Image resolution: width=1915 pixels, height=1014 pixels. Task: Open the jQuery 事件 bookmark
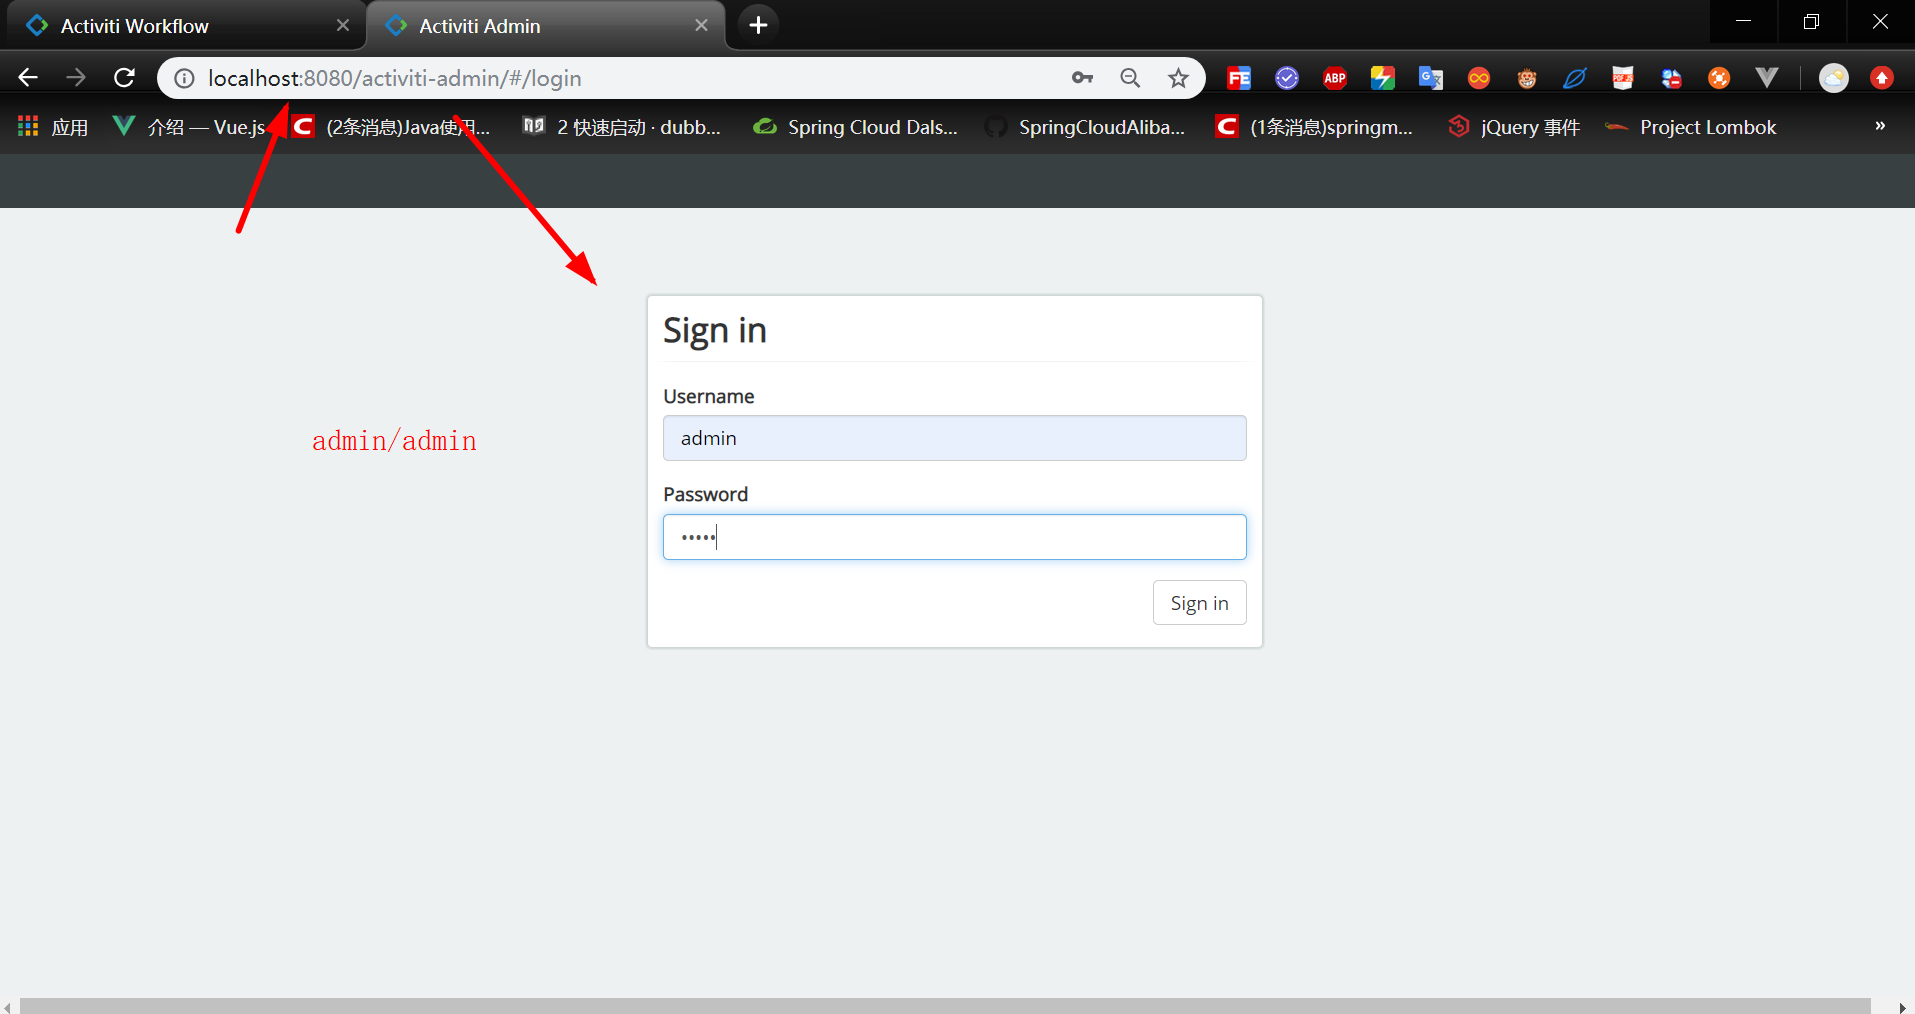click(x=1514, y=127)
